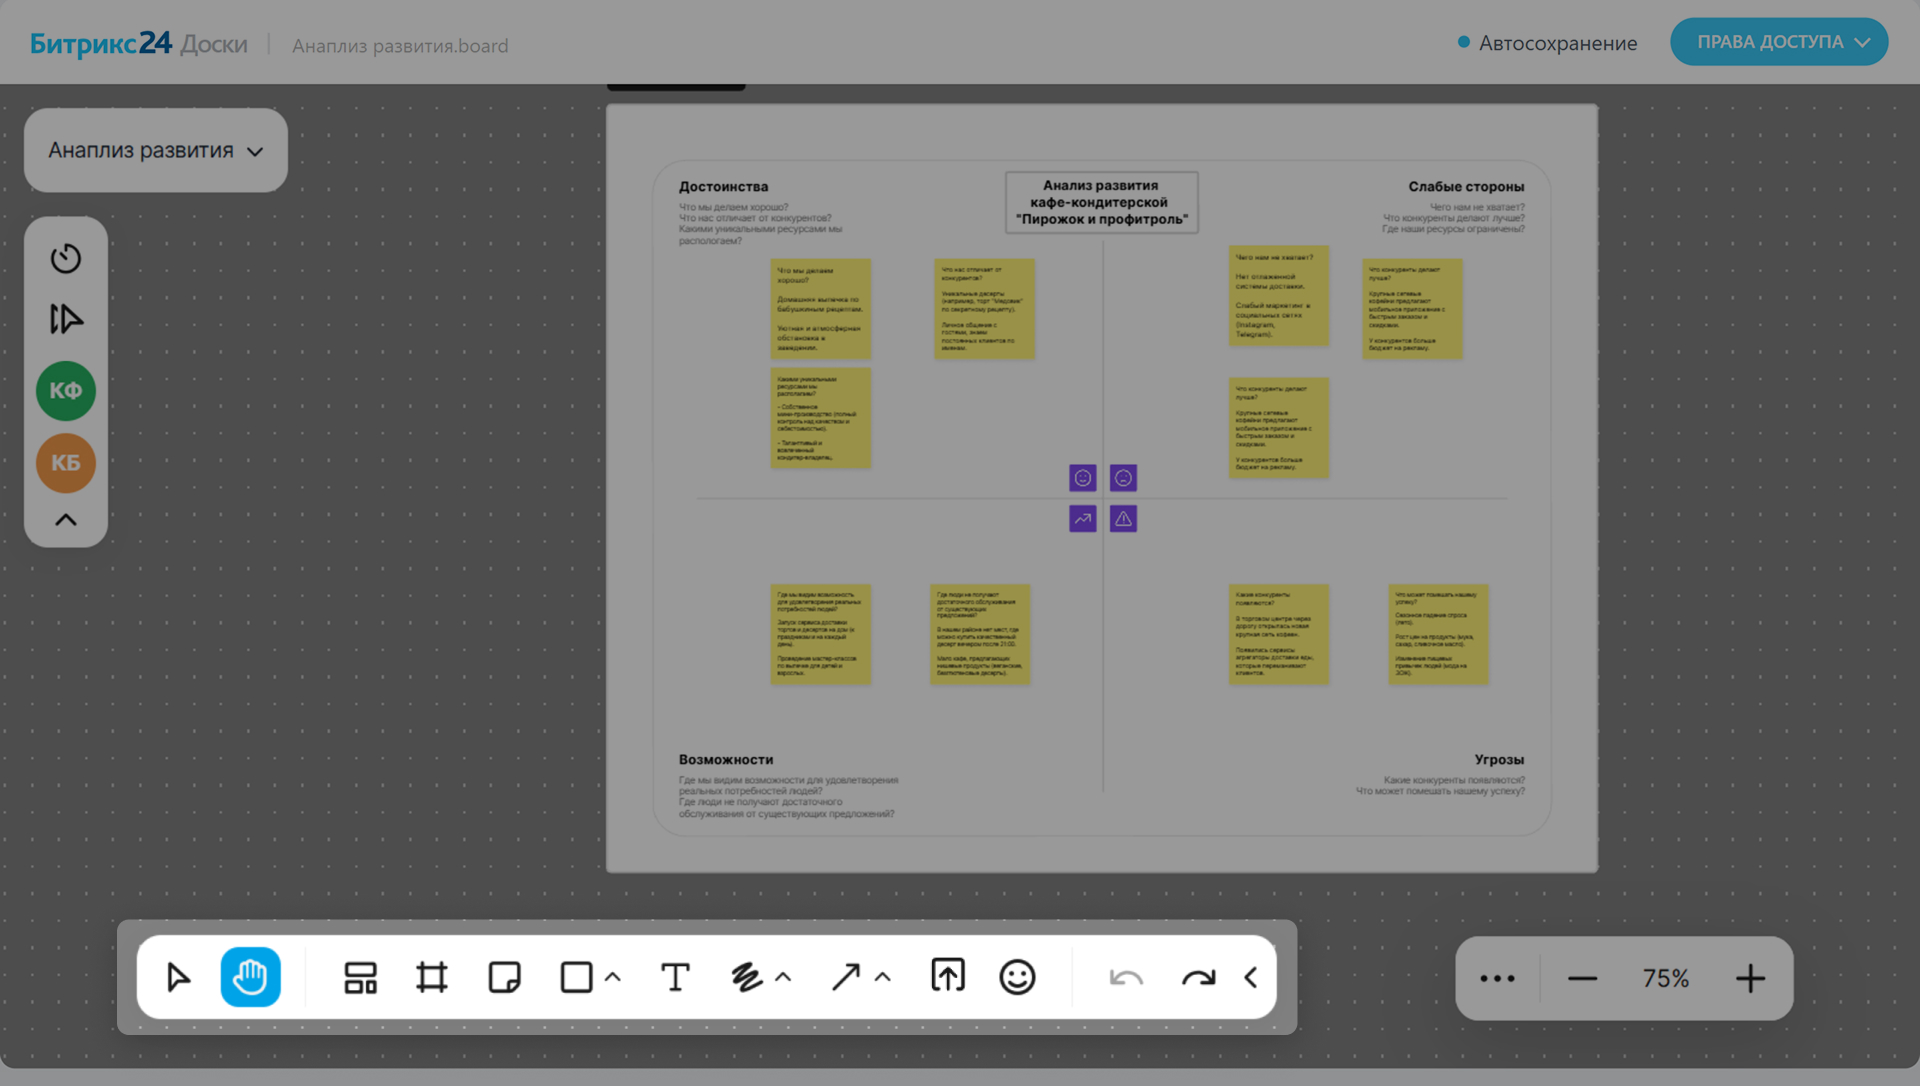Select the text tool
Image resolution: width=1920 pixels, height=1086 pixels.
click(675, 977)
